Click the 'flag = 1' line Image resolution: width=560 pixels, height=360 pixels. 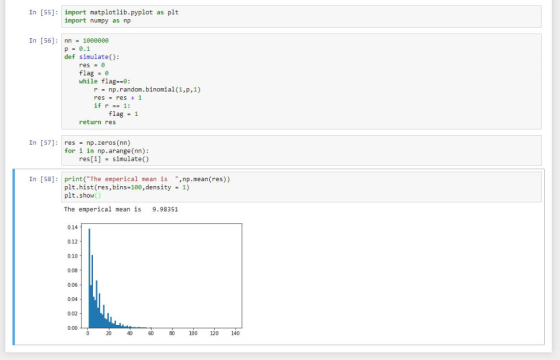tap(123, 114)
